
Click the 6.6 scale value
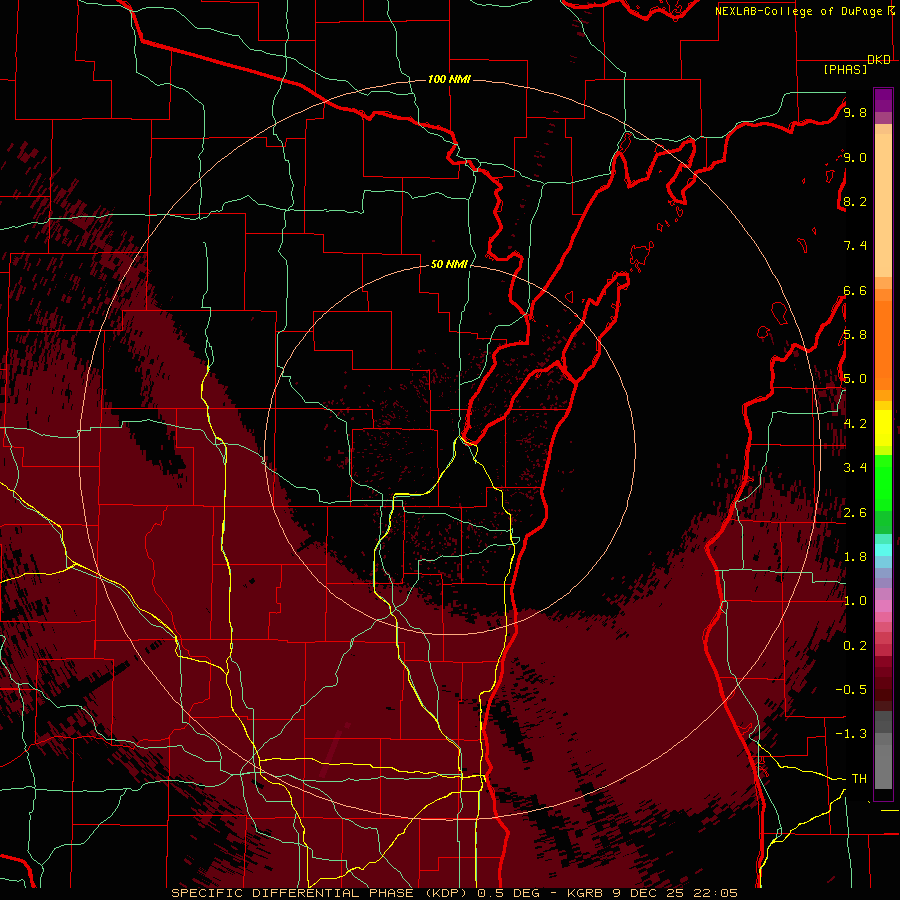[x=855, y=290]
